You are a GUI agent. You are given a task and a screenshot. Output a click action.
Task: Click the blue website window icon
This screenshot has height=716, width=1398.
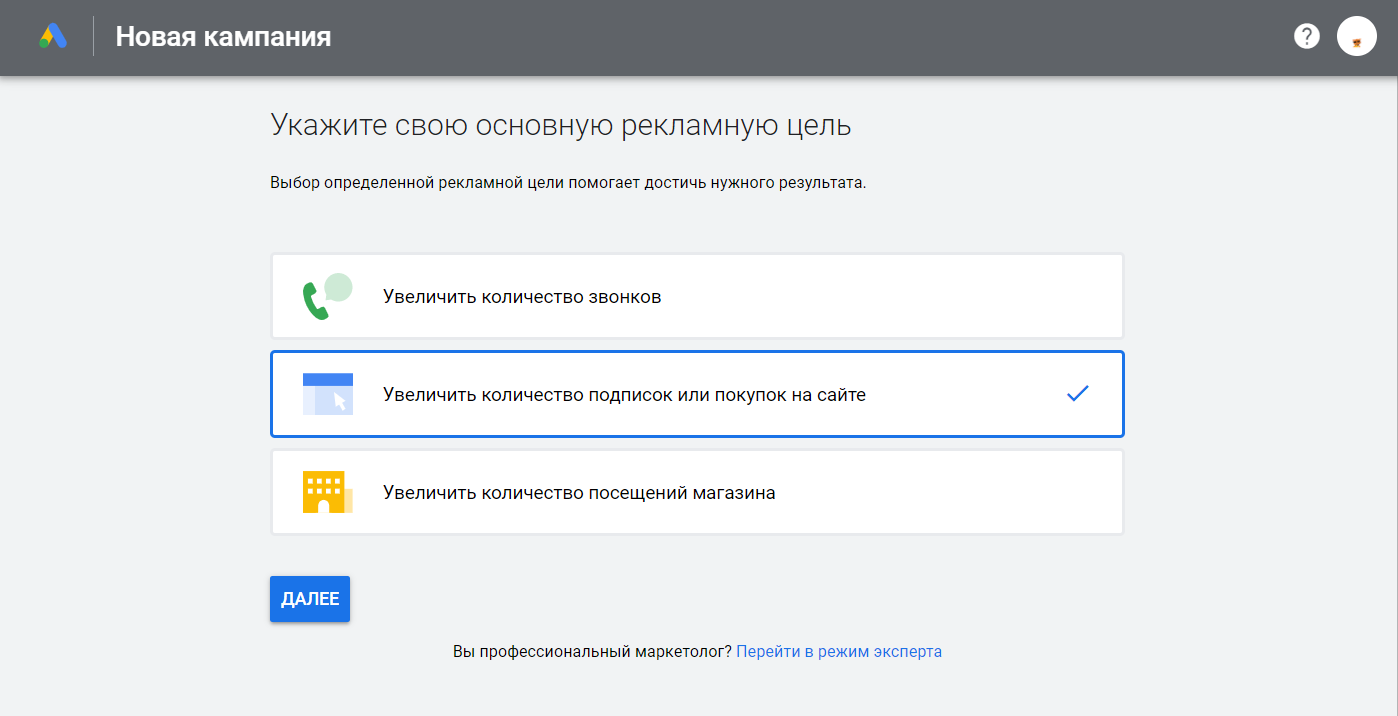328,394
